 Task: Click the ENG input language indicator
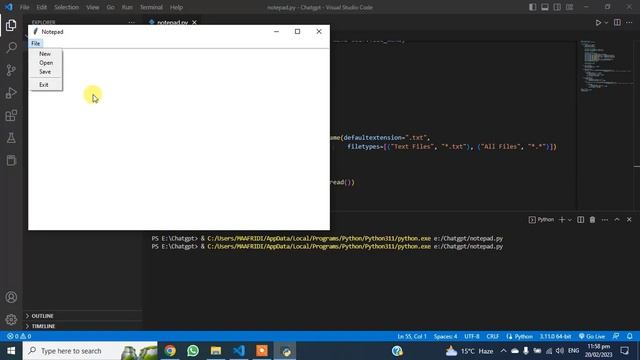pyautogui.click(x=573, y=351)
